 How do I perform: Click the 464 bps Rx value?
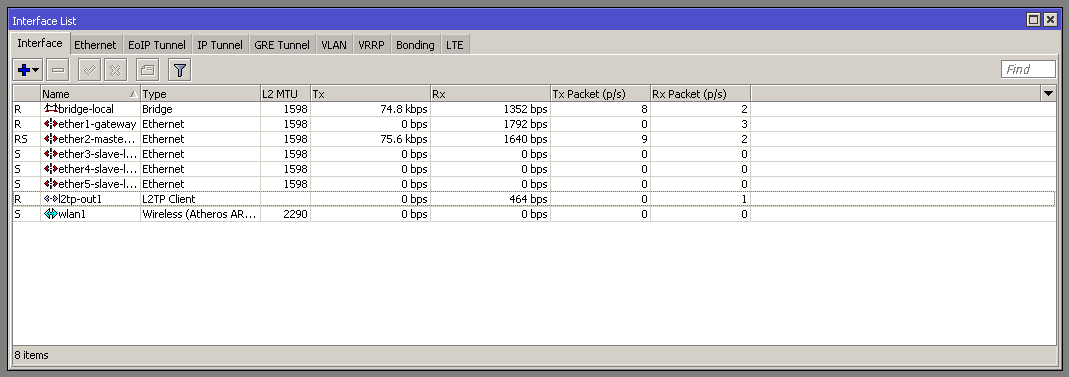pos(528,199)
